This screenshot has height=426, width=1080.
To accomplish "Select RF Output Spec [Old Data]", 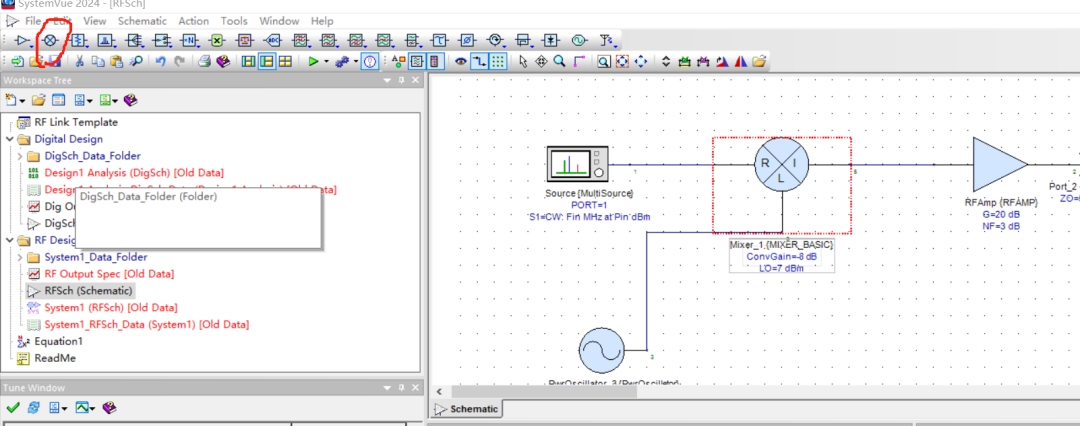I will 109,274.
